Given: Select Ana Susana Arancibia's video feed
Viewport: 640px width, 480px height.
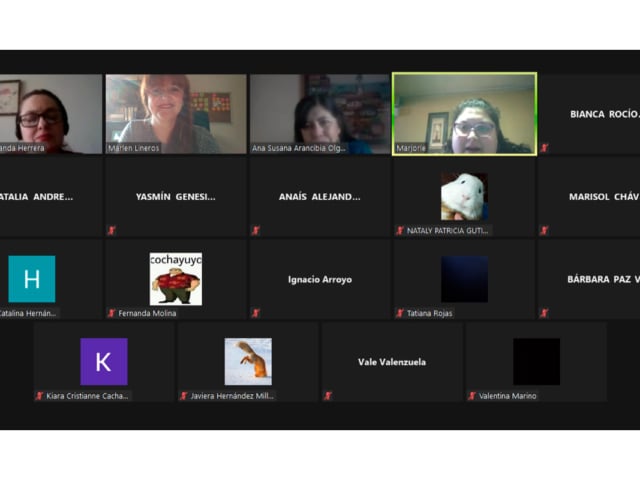Looking at the screenshot, I should (x=320, y=114).
